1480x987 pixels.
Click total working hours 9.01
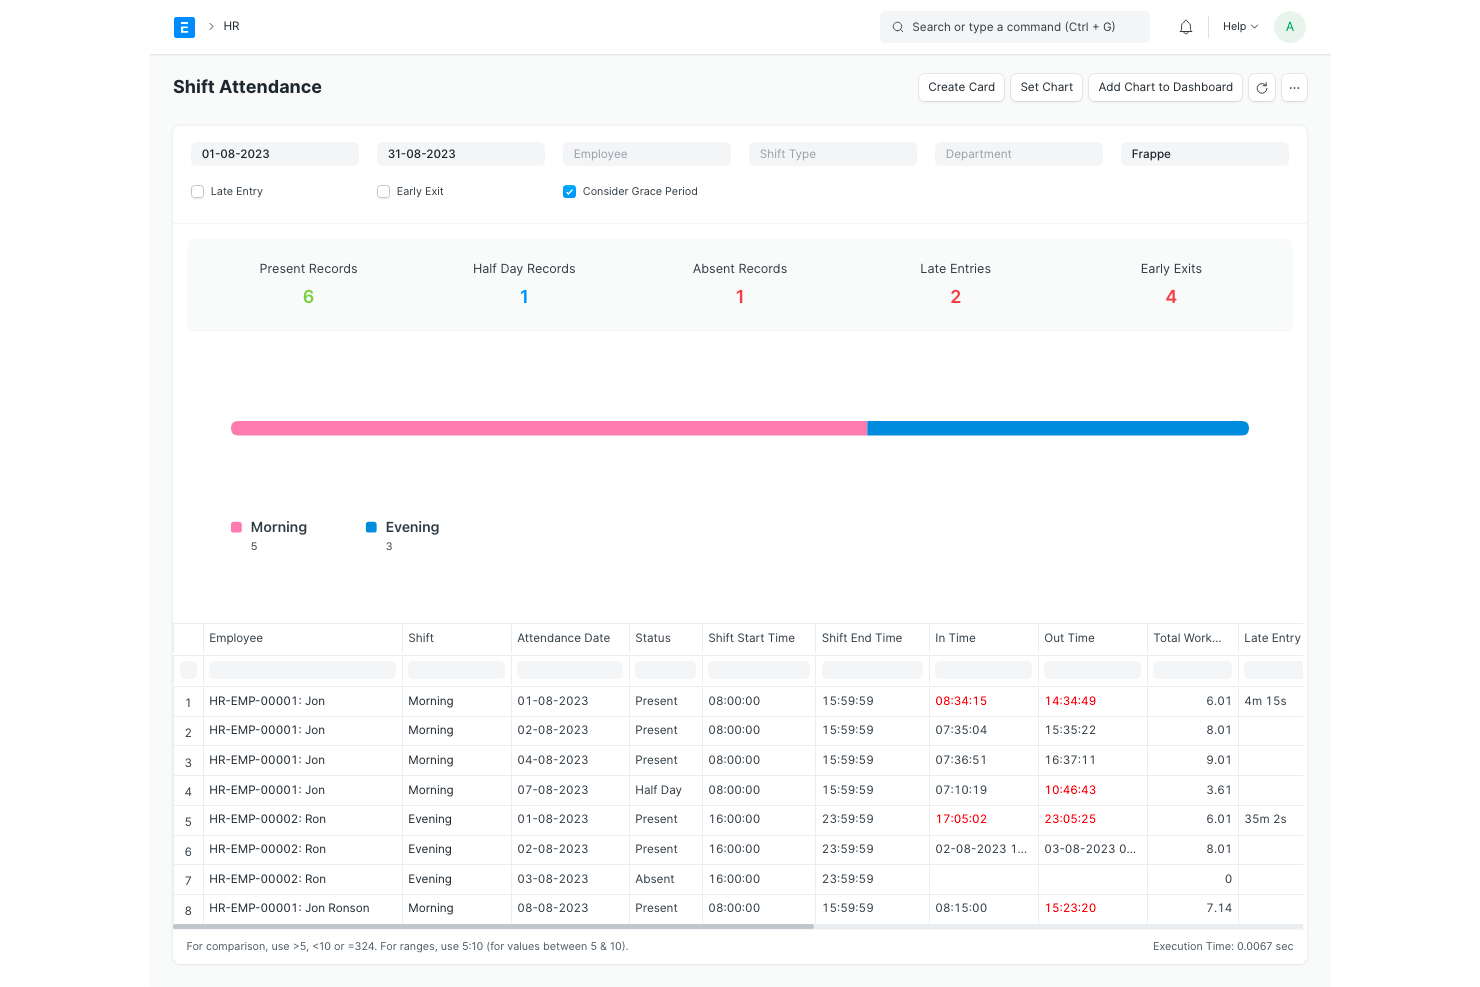coord(1219,760)
